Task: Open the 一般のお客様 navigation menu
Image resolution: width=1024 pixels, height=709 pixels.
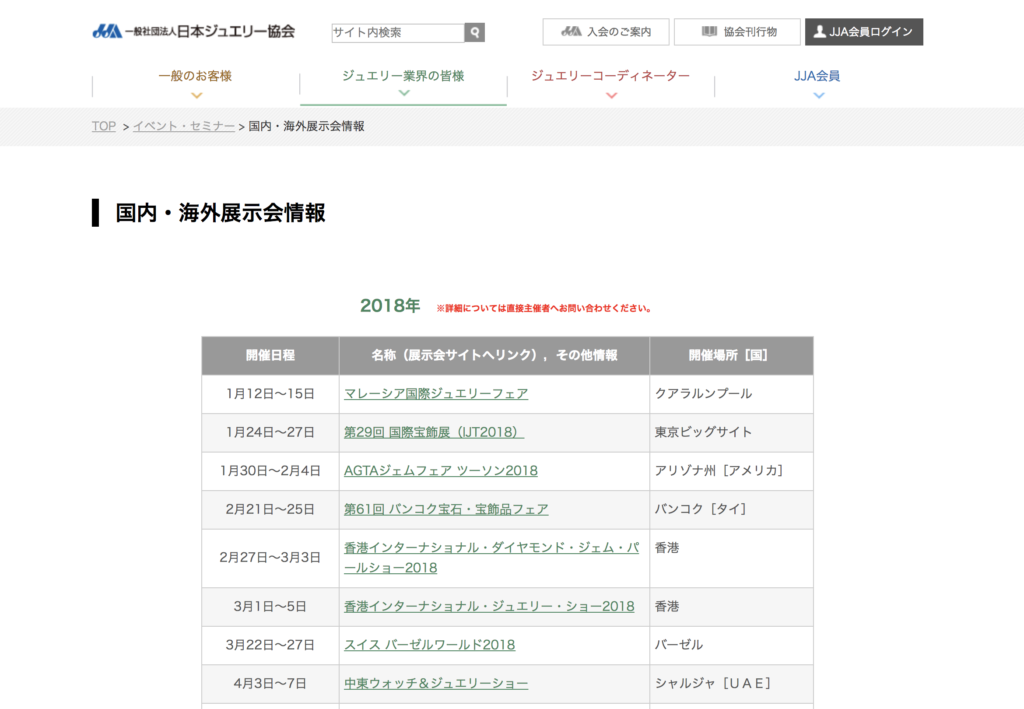Action: click(x=195, y=76)
